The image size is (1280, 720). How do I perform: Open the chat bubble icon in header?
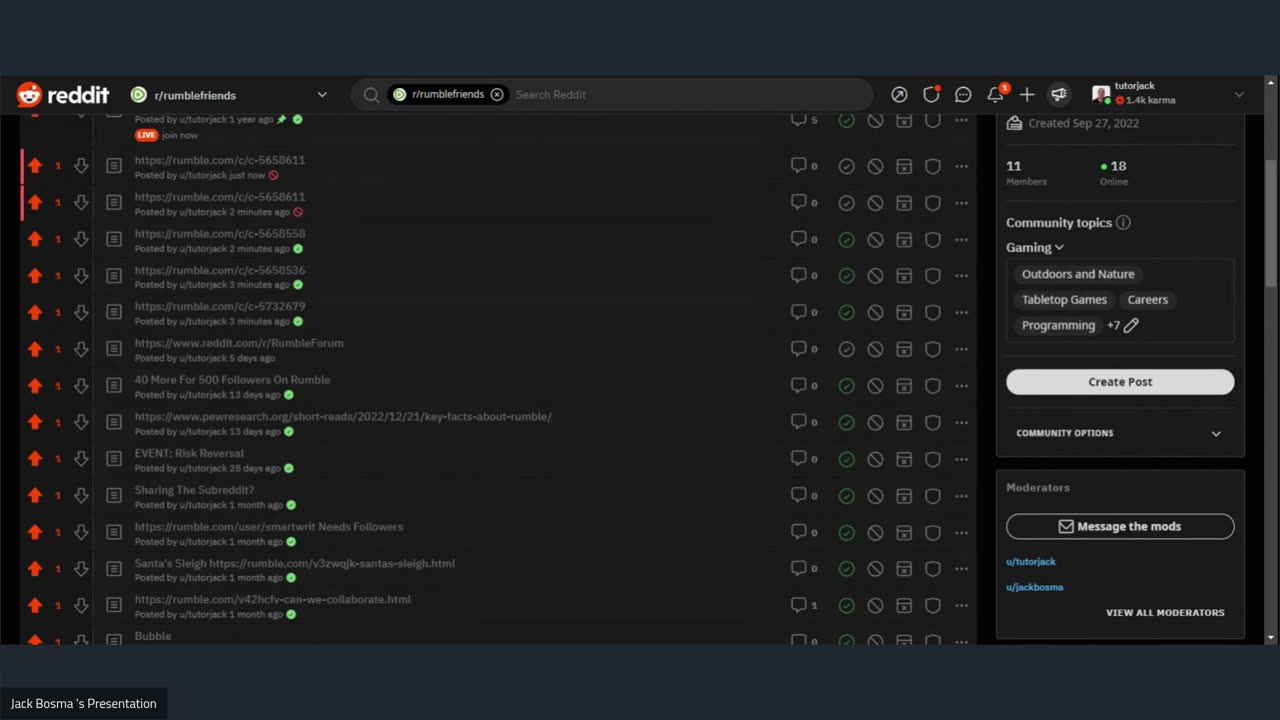pyautogui.click(x=963, y=95)
